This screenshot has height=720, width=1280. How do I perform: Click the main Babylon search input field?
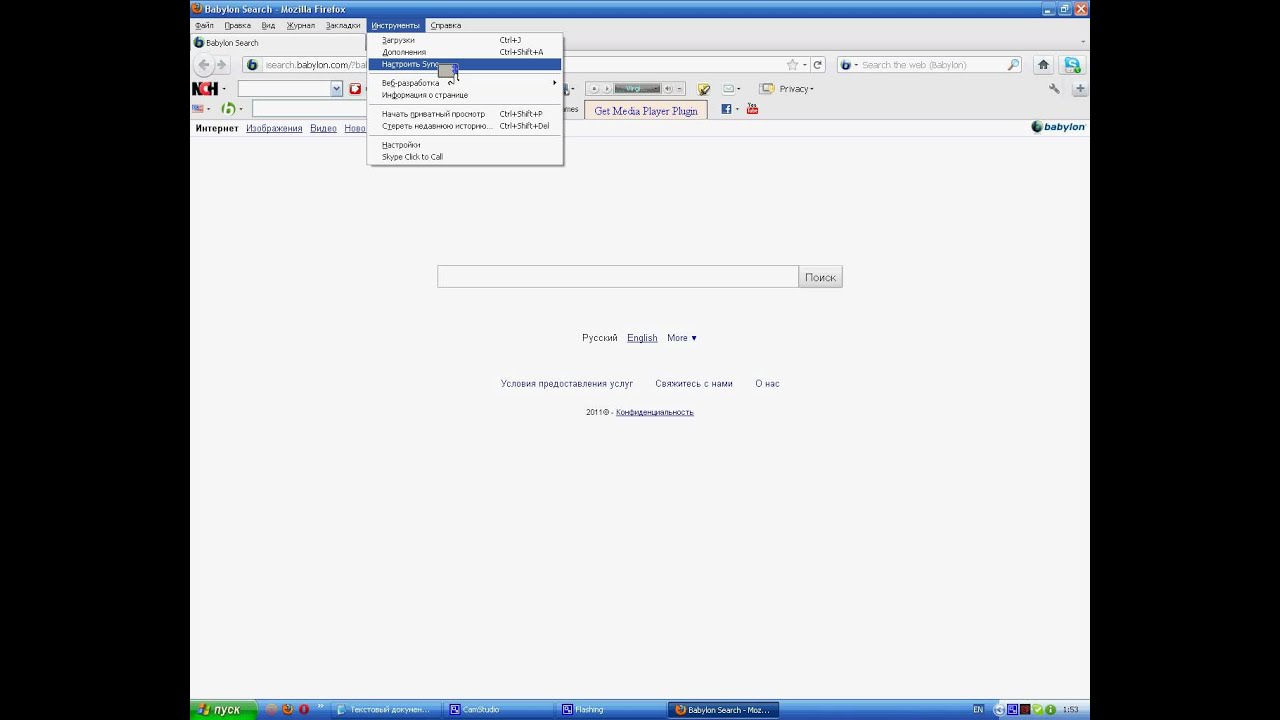(x=618, y=277)
